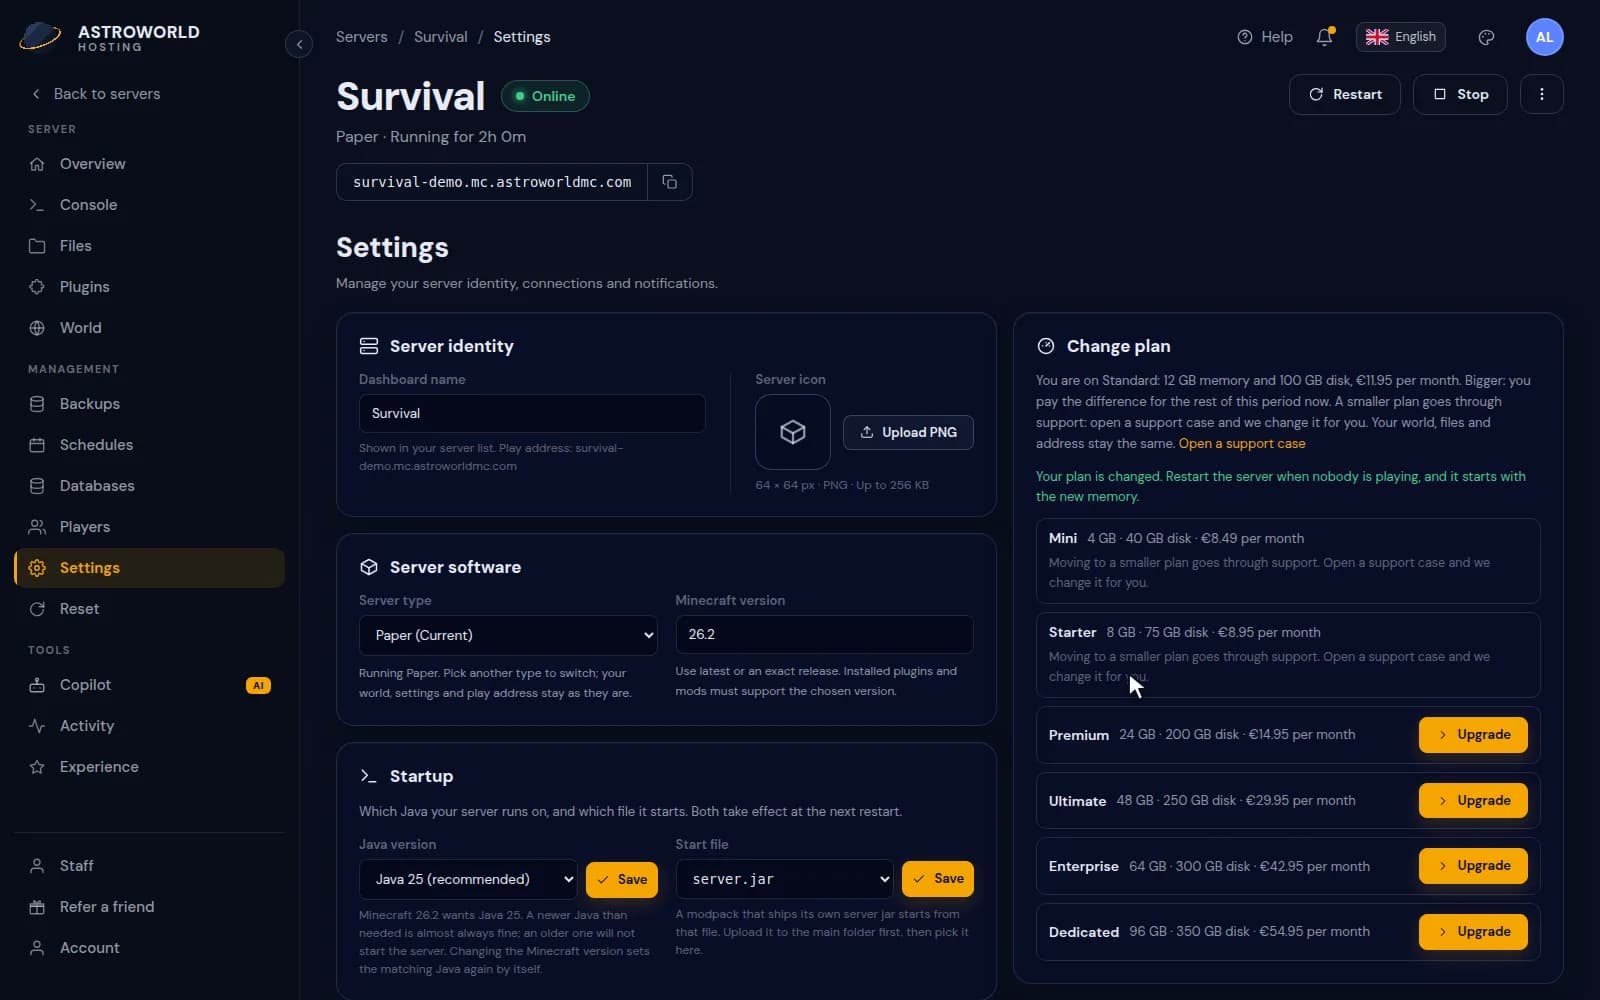Viewport: 1600px width, 1000px height.
Task: Open Account in the sidebar
Action: point(150,948)
